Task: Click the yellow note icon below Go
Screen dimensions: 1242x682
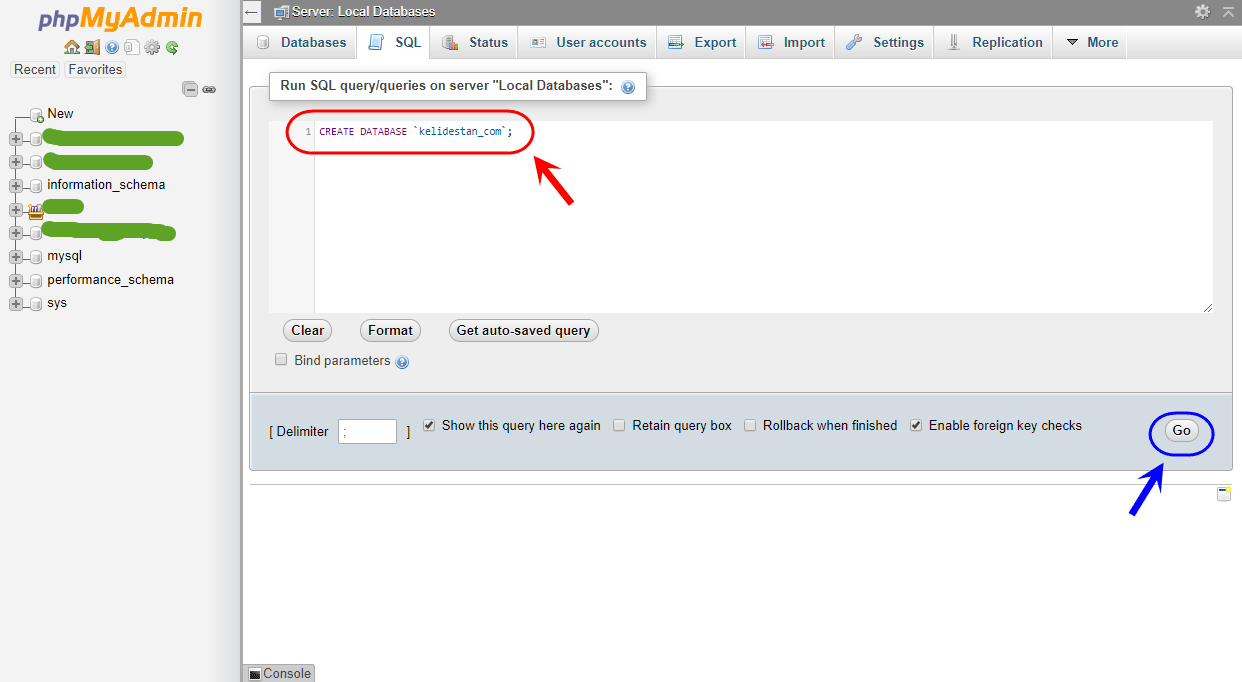Action: pos(1224,493)
